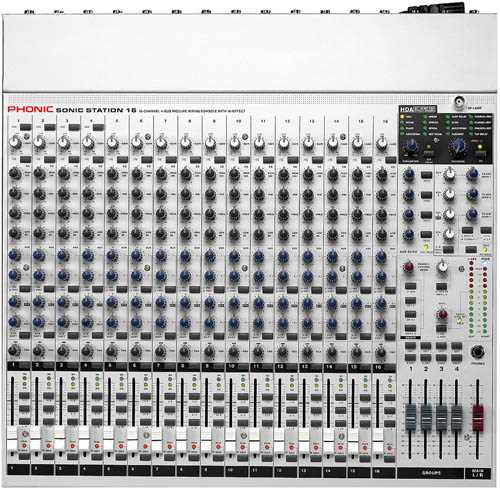Click channel 1's button just below the gain knob
The image size is (500, 490).
point(25,160)
